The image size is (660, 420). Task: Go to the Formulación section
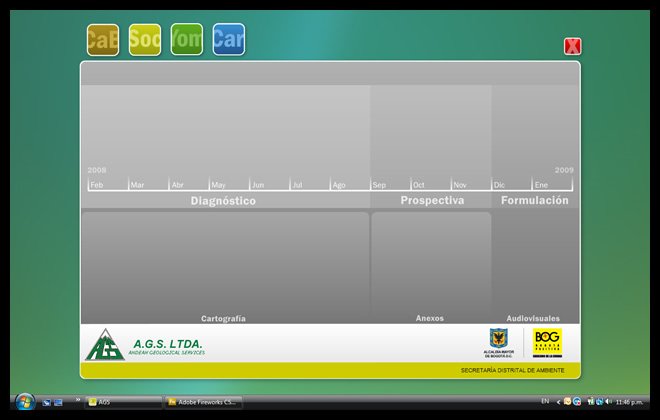(x=534, y=201)
